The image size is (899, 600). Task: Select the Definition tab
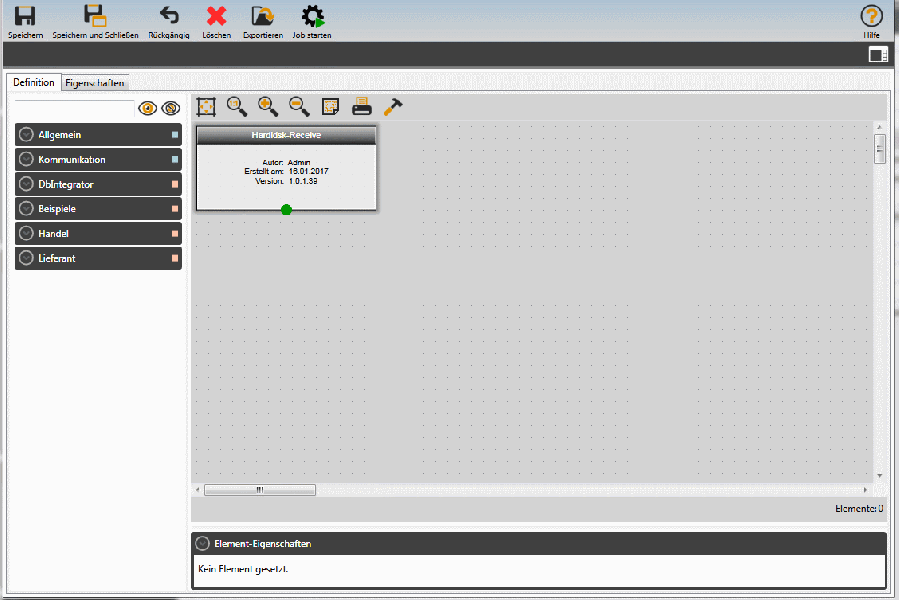[x=33, y=82]
